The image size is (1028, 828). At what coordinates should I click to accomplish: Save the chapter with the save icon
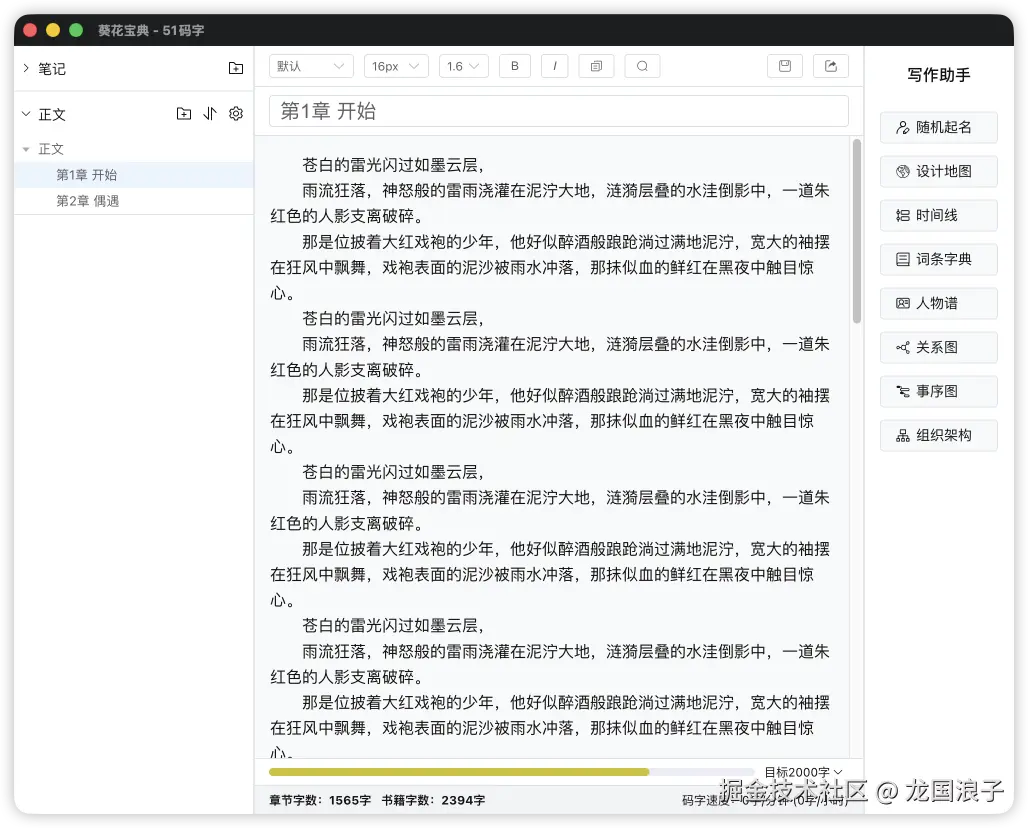pyautogui.click(x=784, y=65)
